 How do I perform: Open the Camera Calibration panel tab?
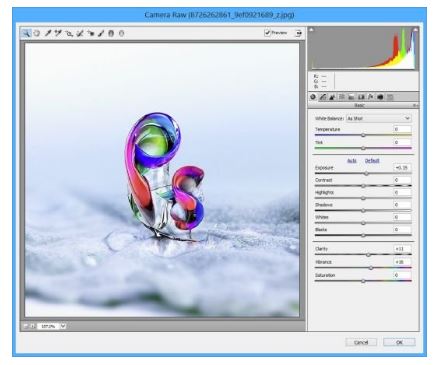(x=380, y=97)
